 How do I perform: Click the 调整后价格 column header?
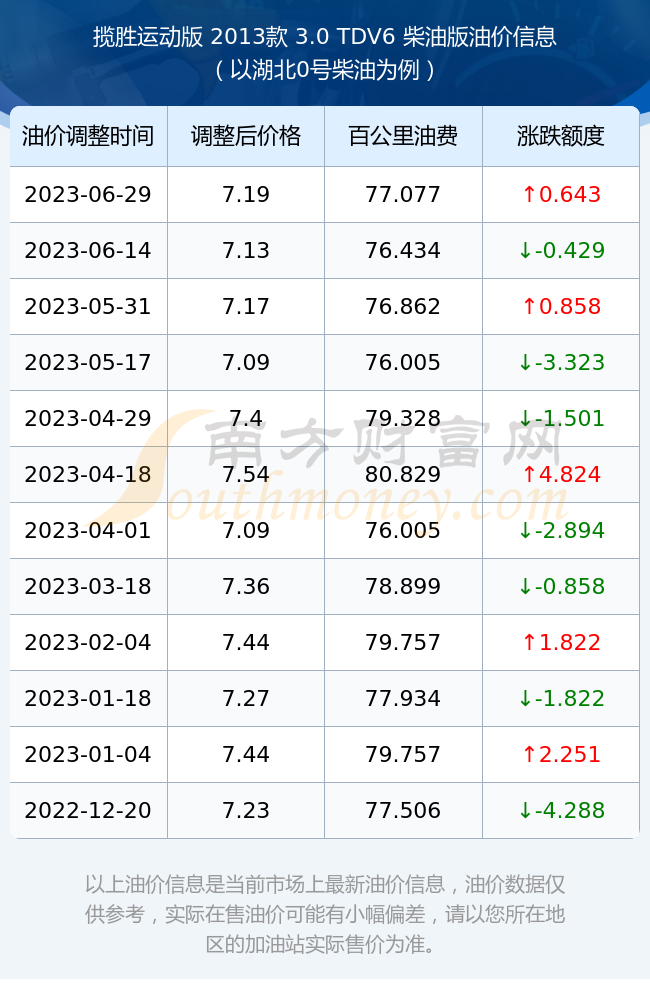pyautogui.click(x=246, y=136)
